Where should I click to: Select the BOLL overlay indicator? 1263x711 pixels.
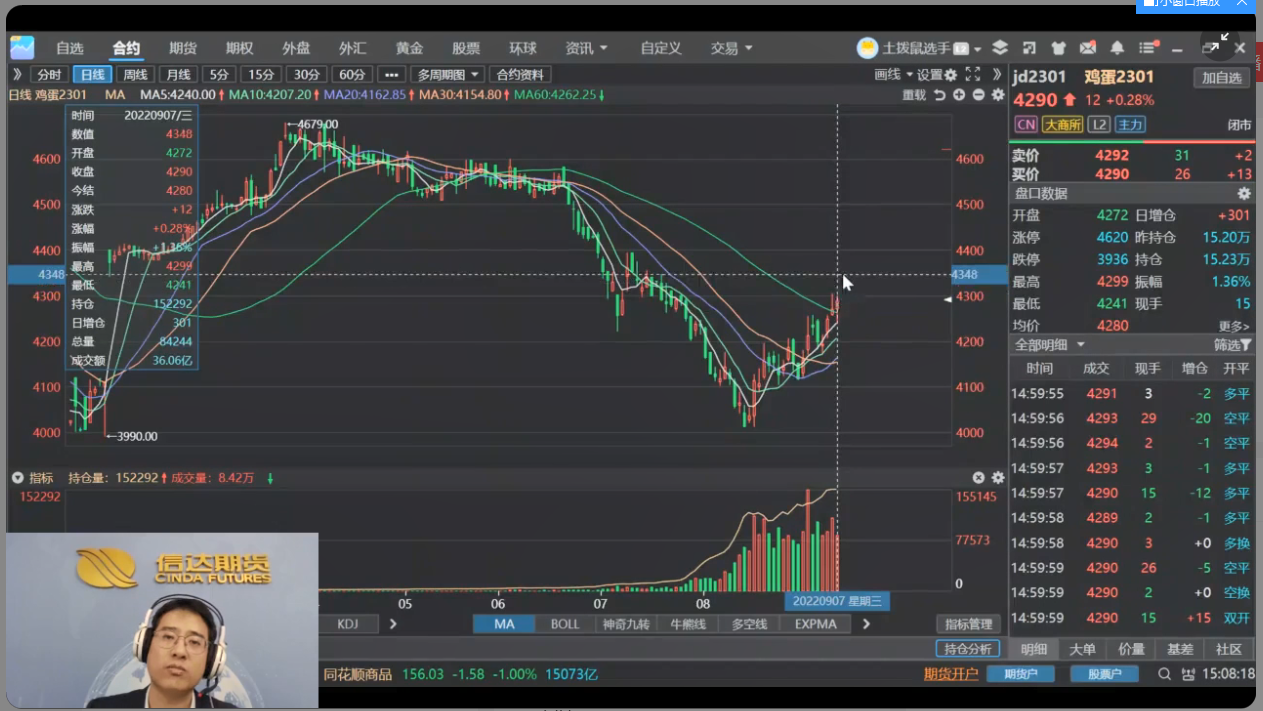(564, 624)
